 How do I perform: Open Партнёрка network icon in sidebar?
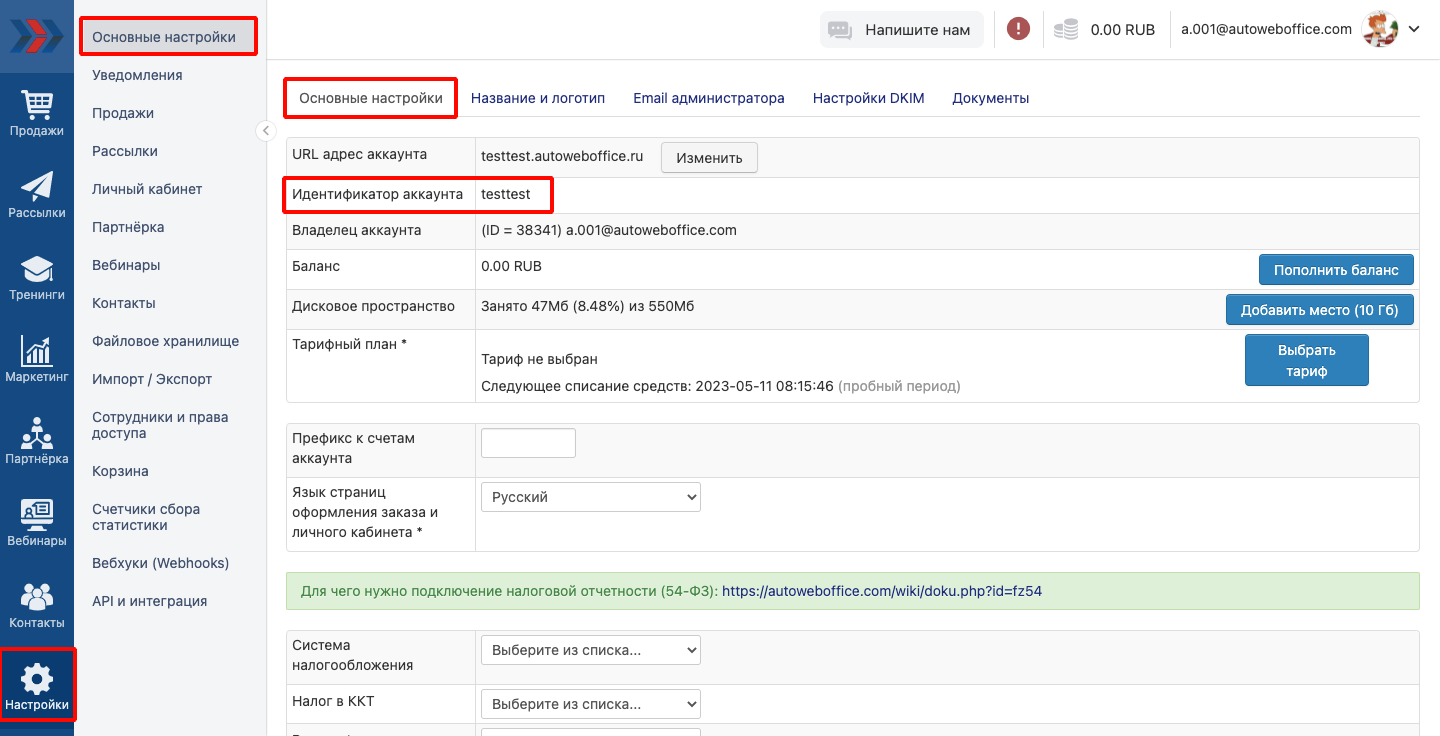[x=37, y=434]
